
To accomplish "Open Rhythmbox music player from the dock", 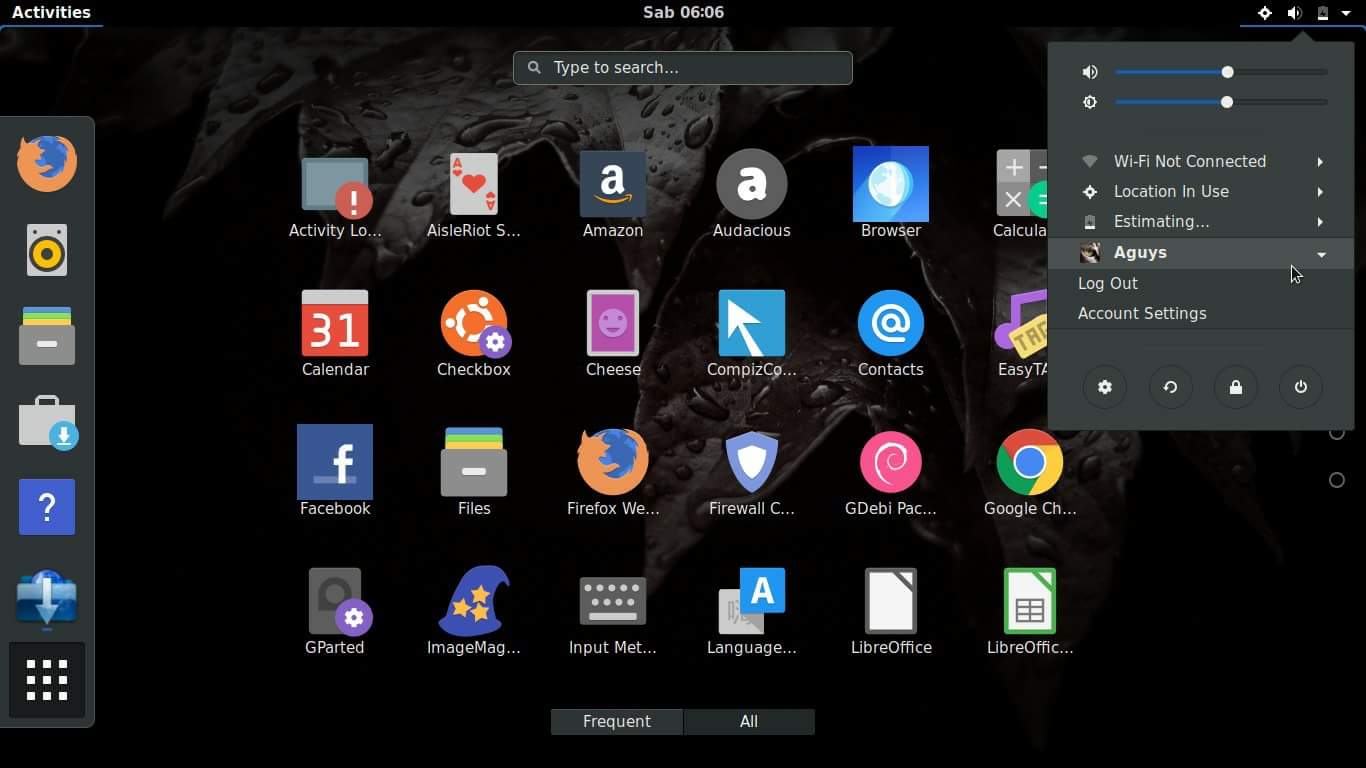I will pyautogui.click(x=46, y=251).
